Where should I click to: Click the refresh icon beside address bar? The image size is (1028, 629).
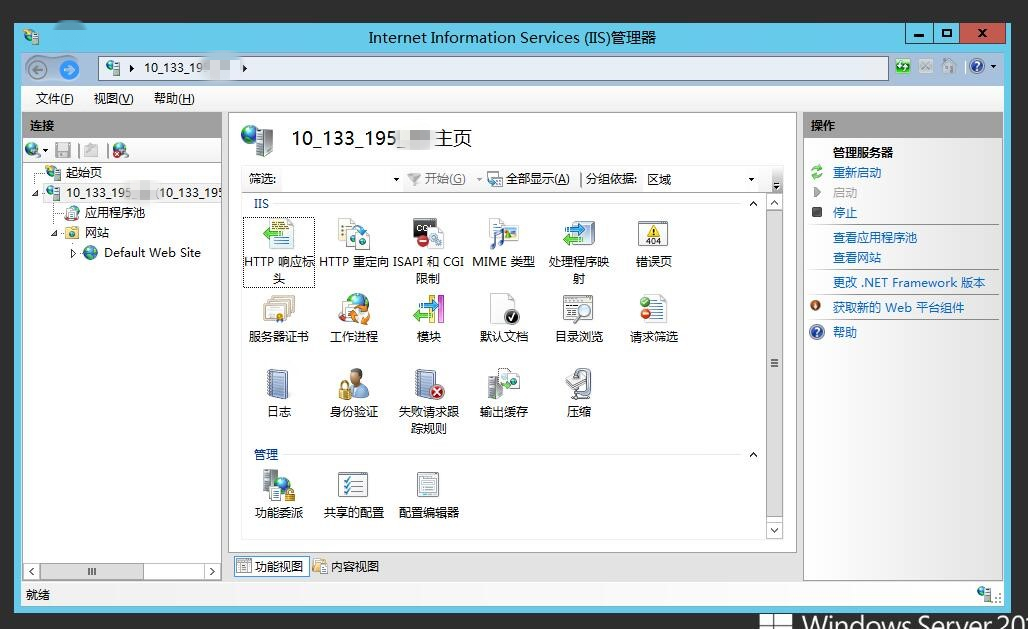click(903, 67)
